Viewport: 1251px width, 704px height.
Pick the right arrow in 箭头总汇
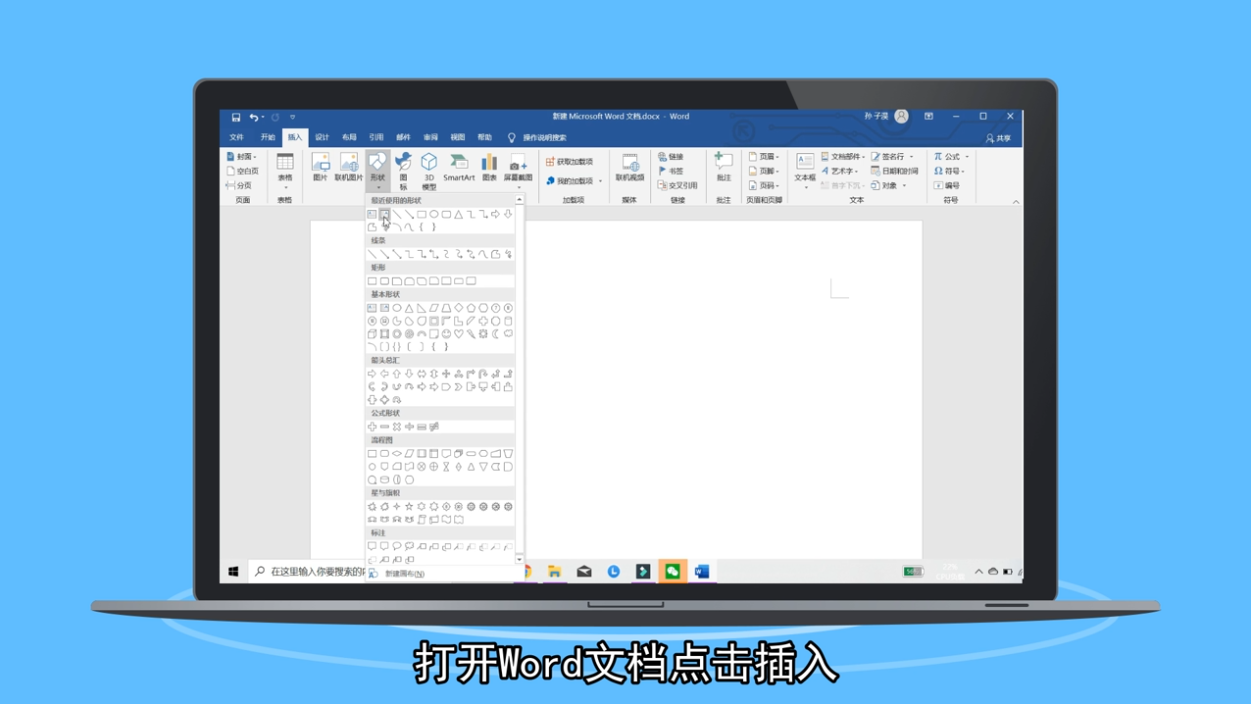click(x=372, y=374)
